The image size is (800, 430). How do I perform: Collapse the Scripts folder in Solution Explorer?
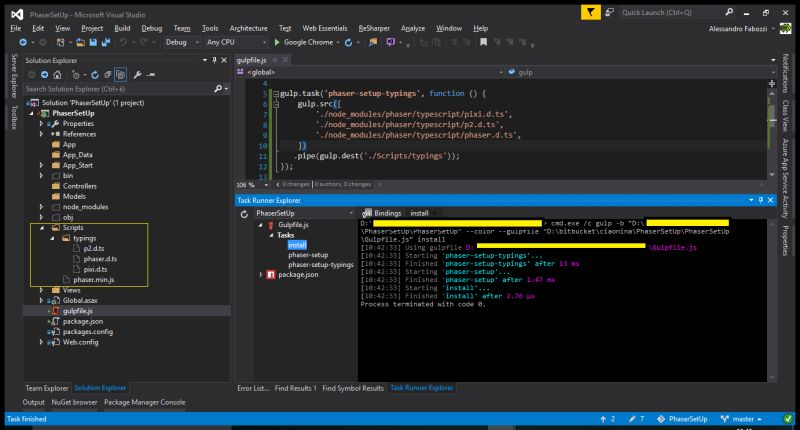tap(42, 228)
